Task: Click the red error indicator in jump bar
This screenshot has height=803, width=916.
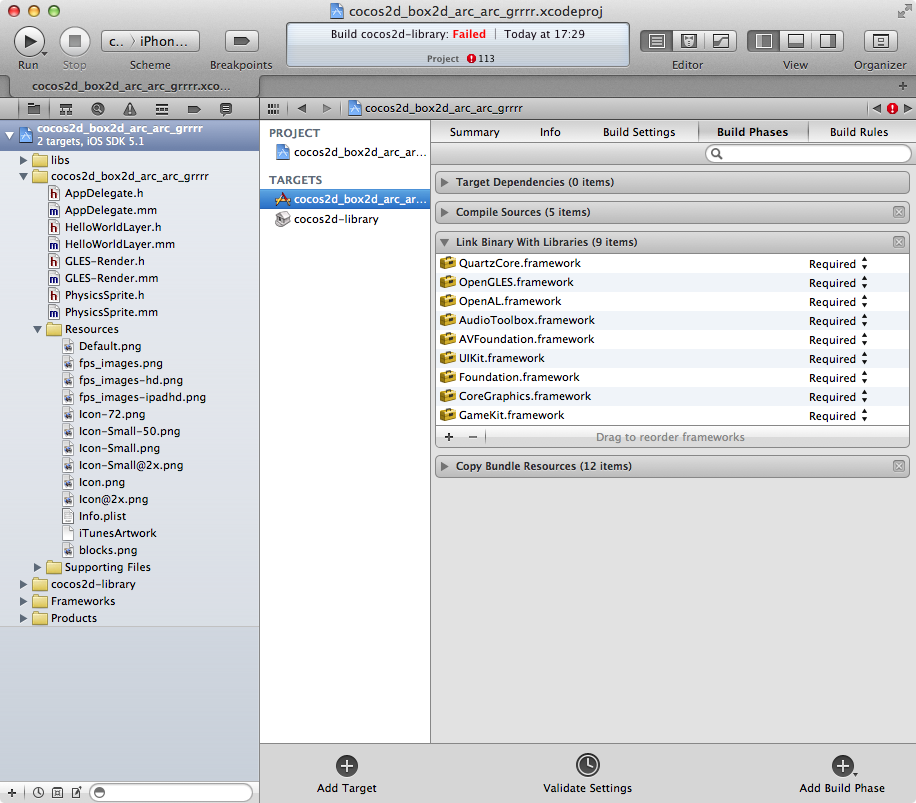Action: tap(892, 109)
